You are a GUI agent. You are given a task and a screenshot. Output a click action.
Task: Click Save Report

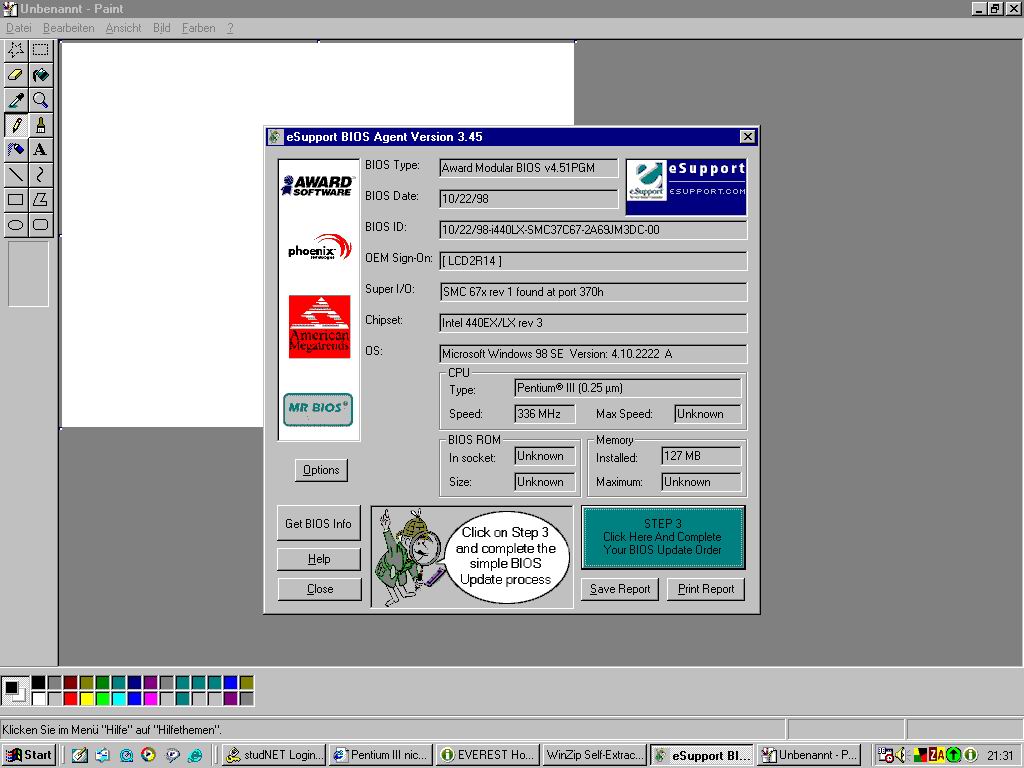(x=620, y=589)
